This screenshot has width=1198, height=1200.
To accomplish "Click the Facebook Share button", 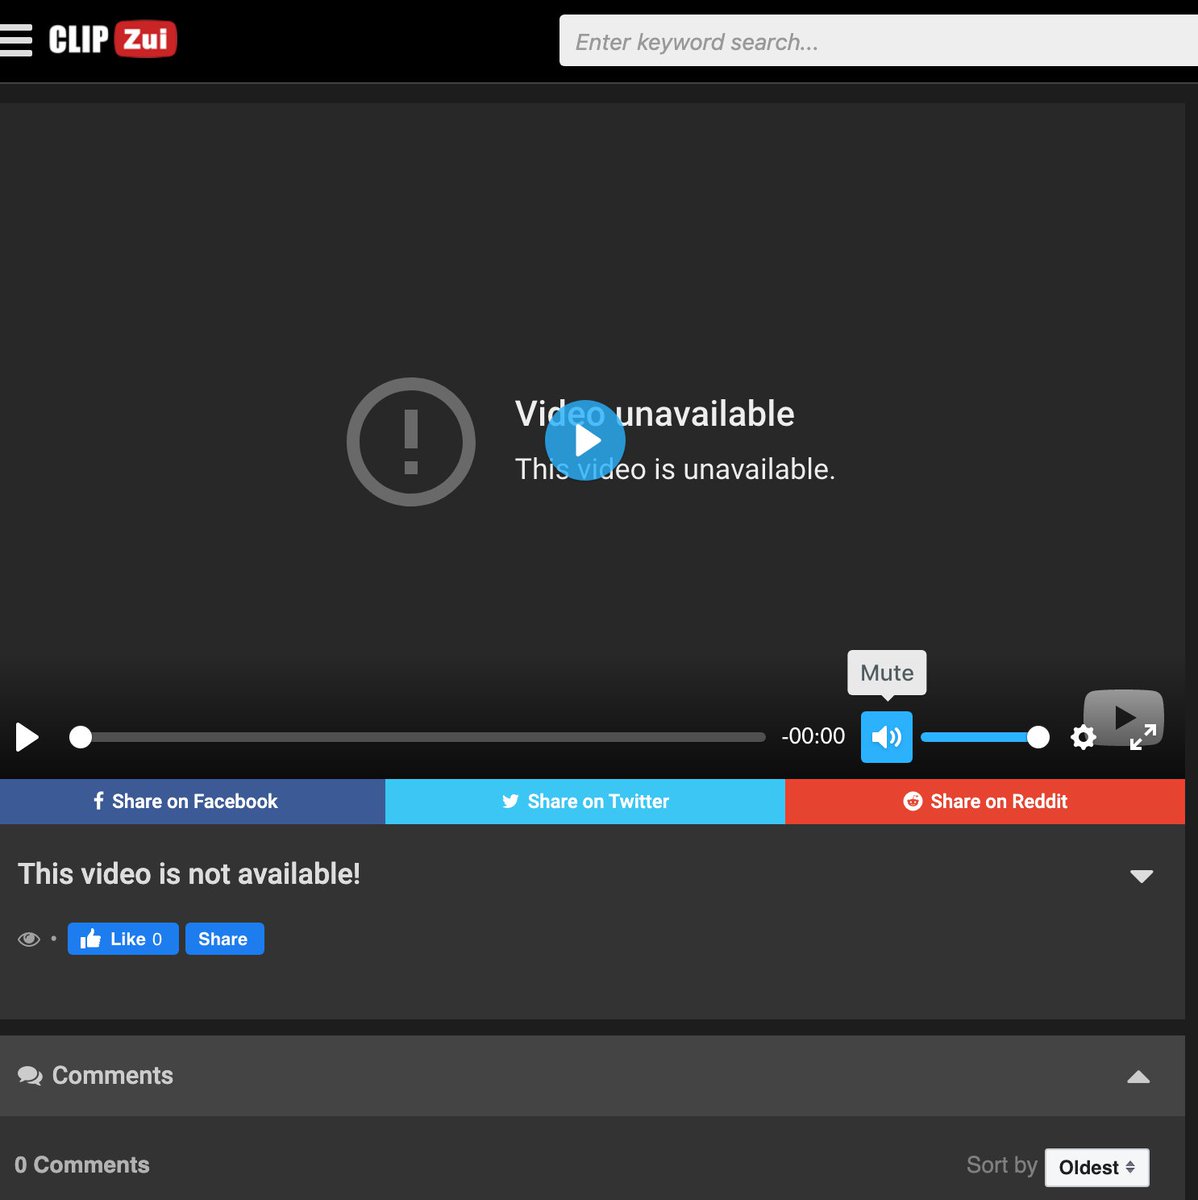I will point(225,939).
